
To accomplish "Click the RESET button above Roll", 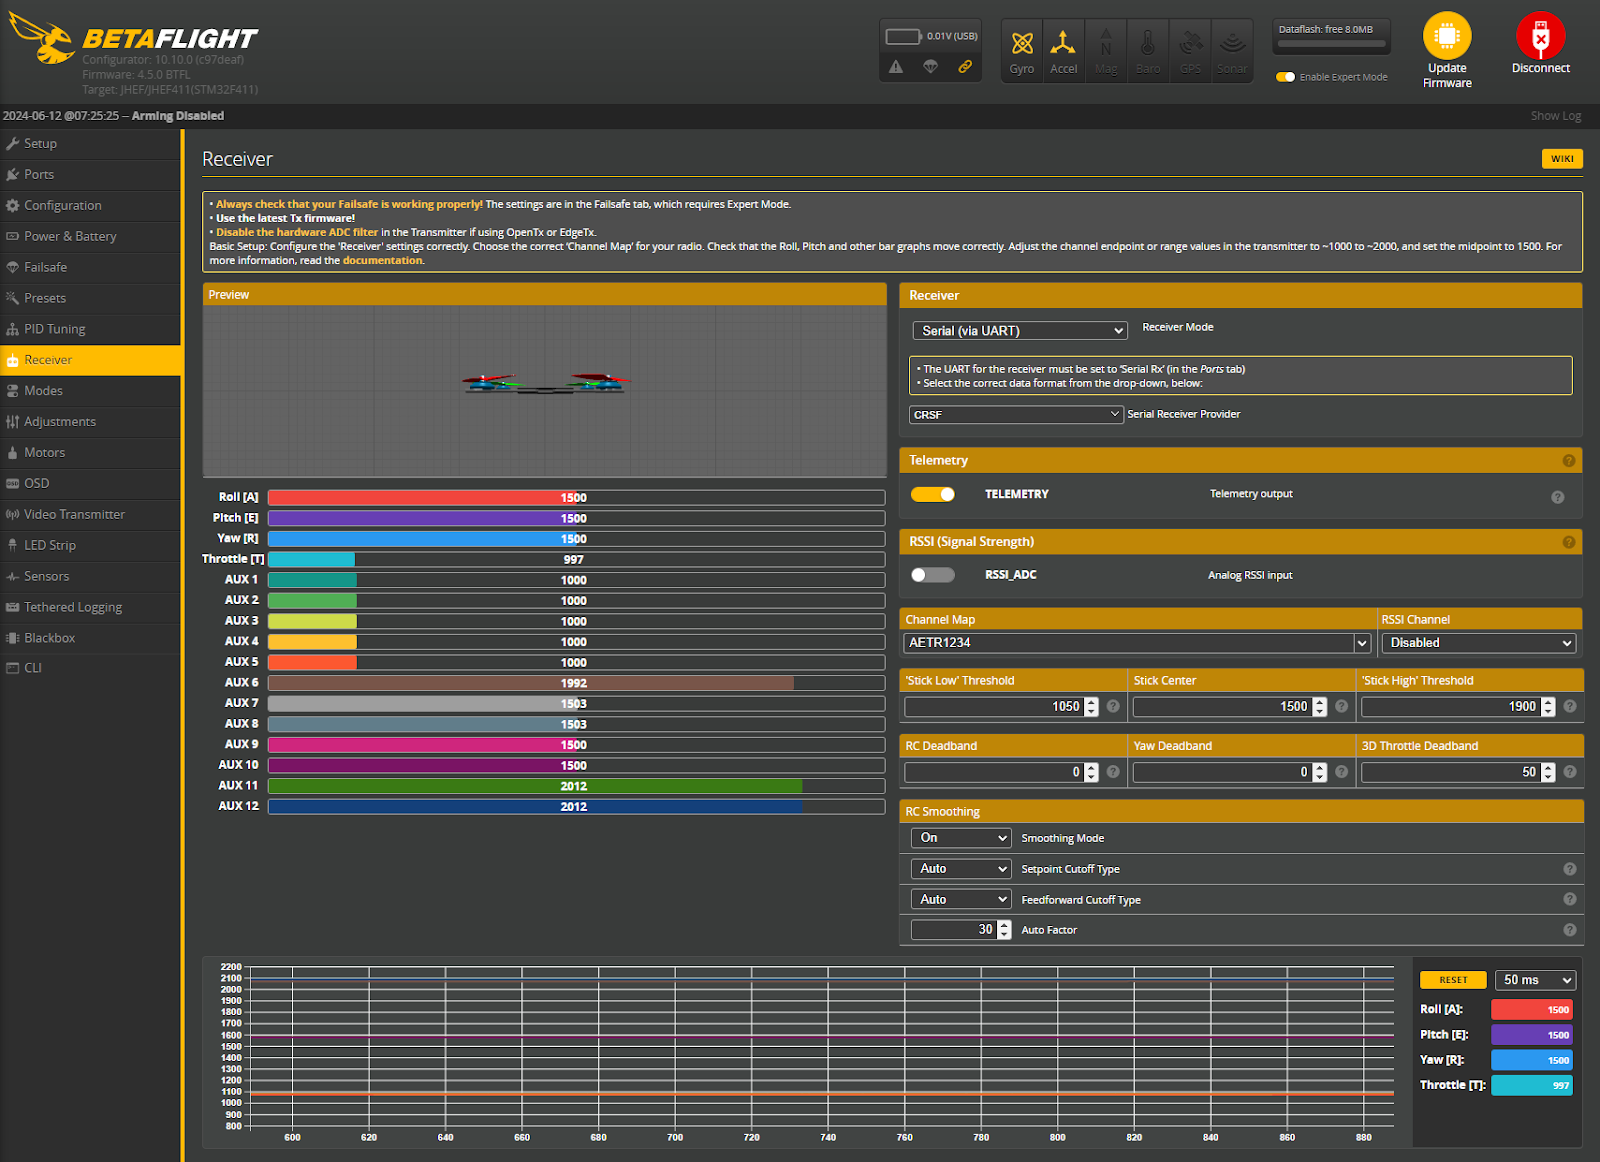I will tap(1452, 979).
